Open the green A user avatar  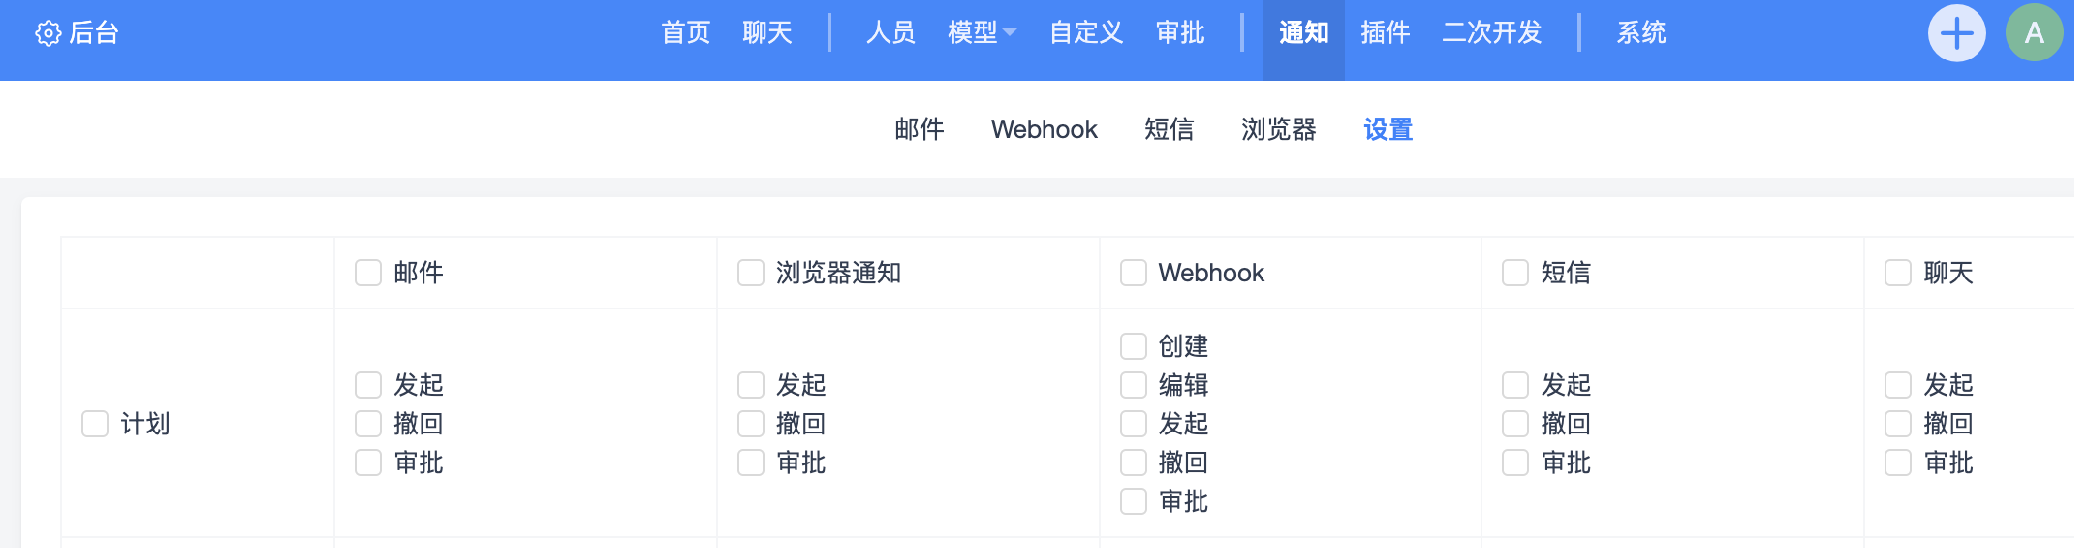pyautogui.click(x=2034, y=33)
